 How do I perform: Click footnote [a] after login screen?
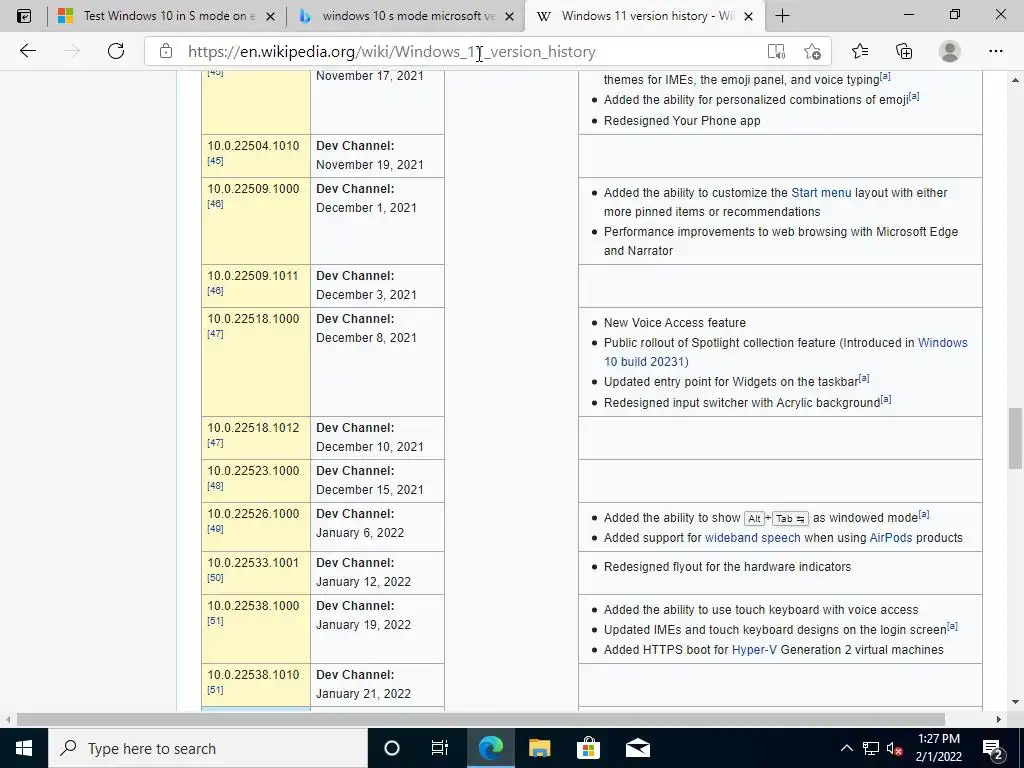coord(952,626)
